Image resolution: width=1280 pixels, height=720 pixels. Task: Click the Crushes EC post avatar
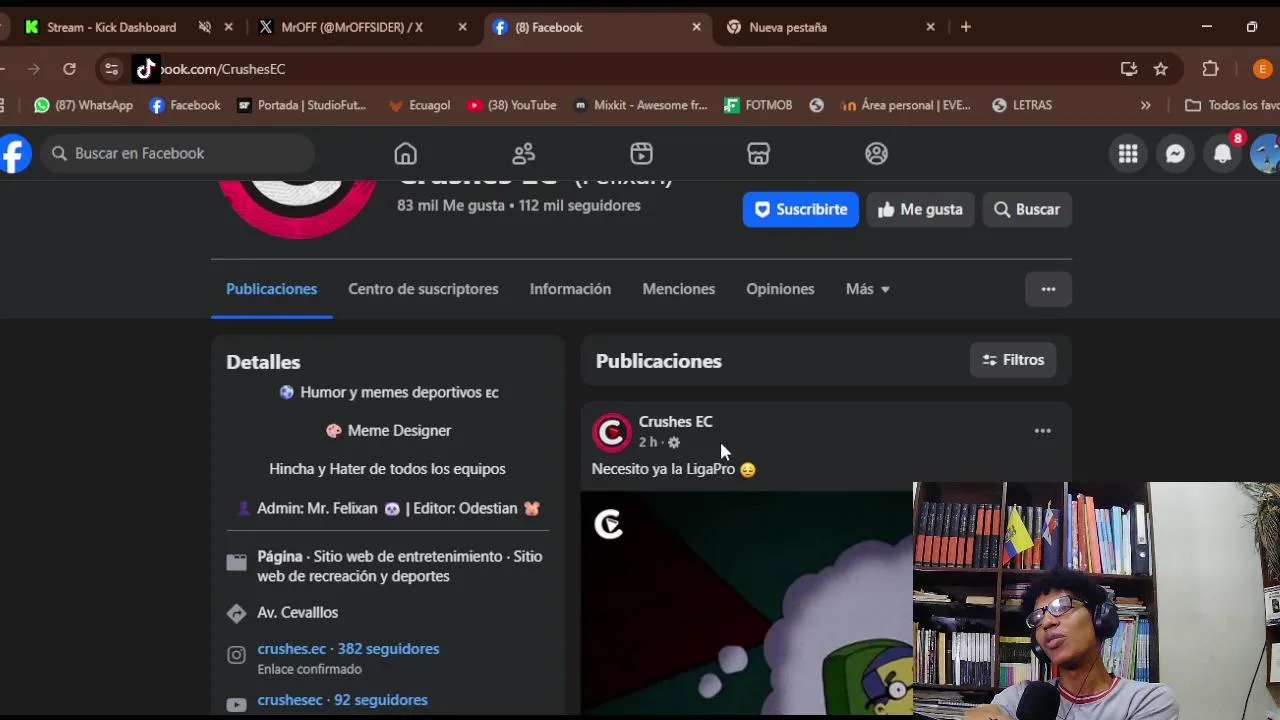coord(611,432)
